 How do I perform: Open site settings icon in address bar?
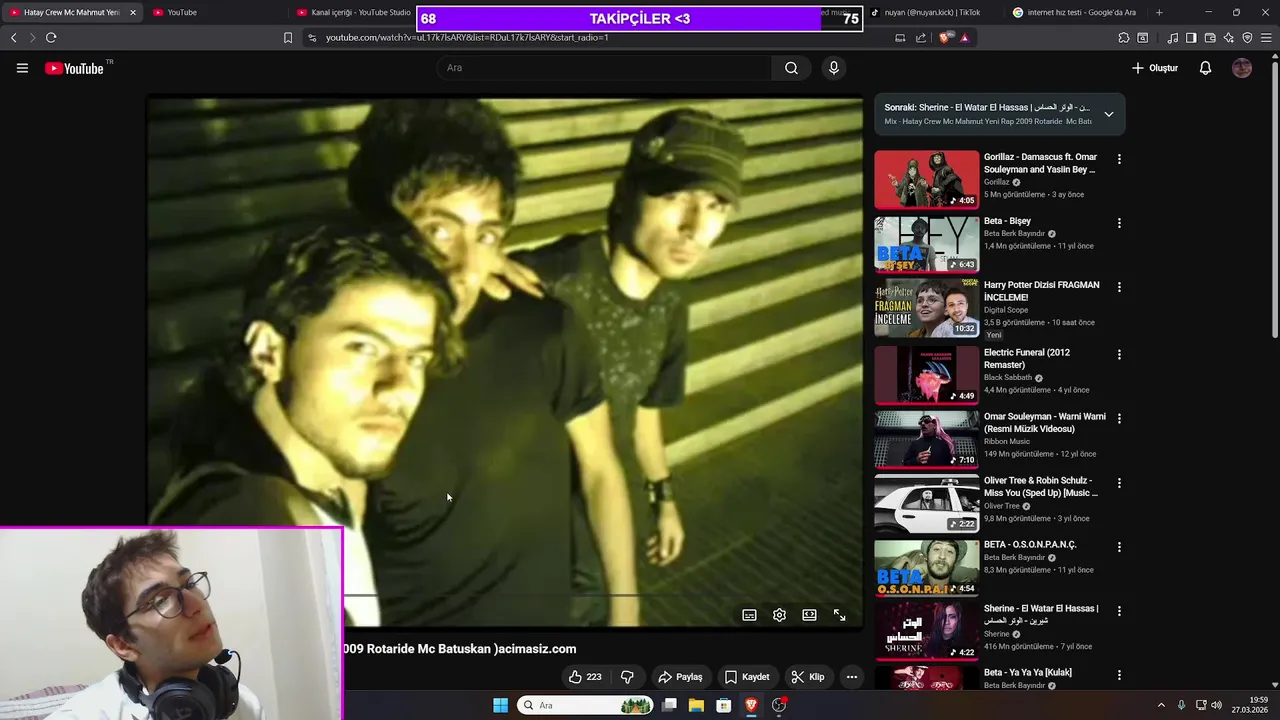tap(312, 38)
